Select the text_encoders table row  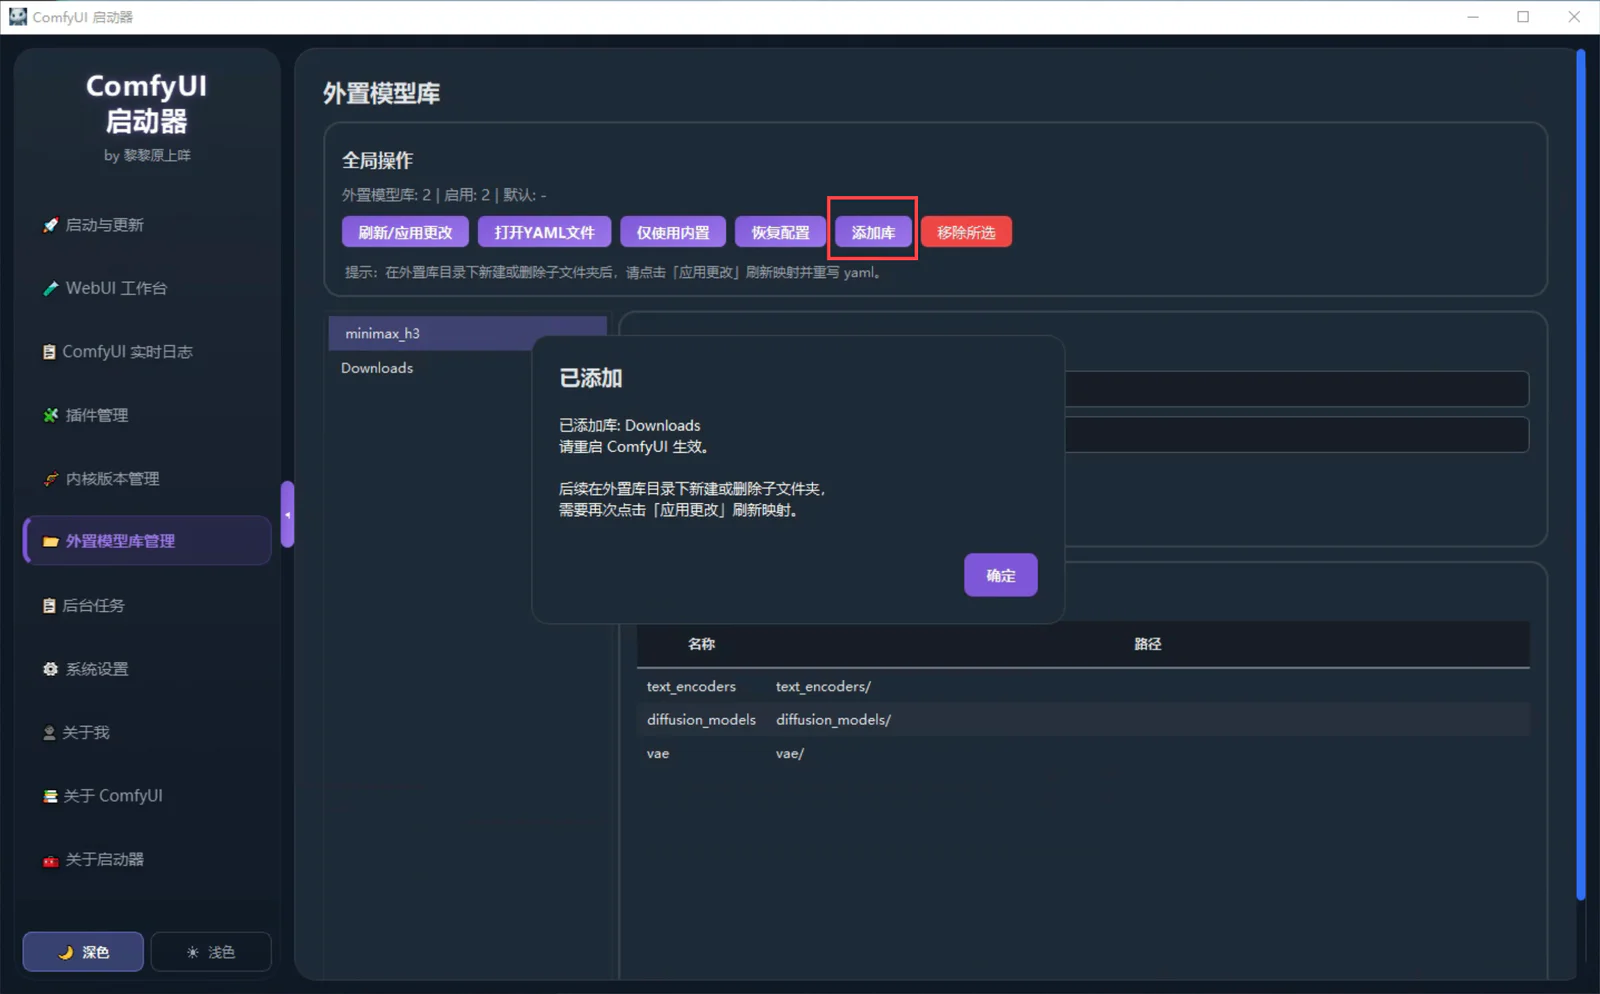click(x=1083, y=686)
